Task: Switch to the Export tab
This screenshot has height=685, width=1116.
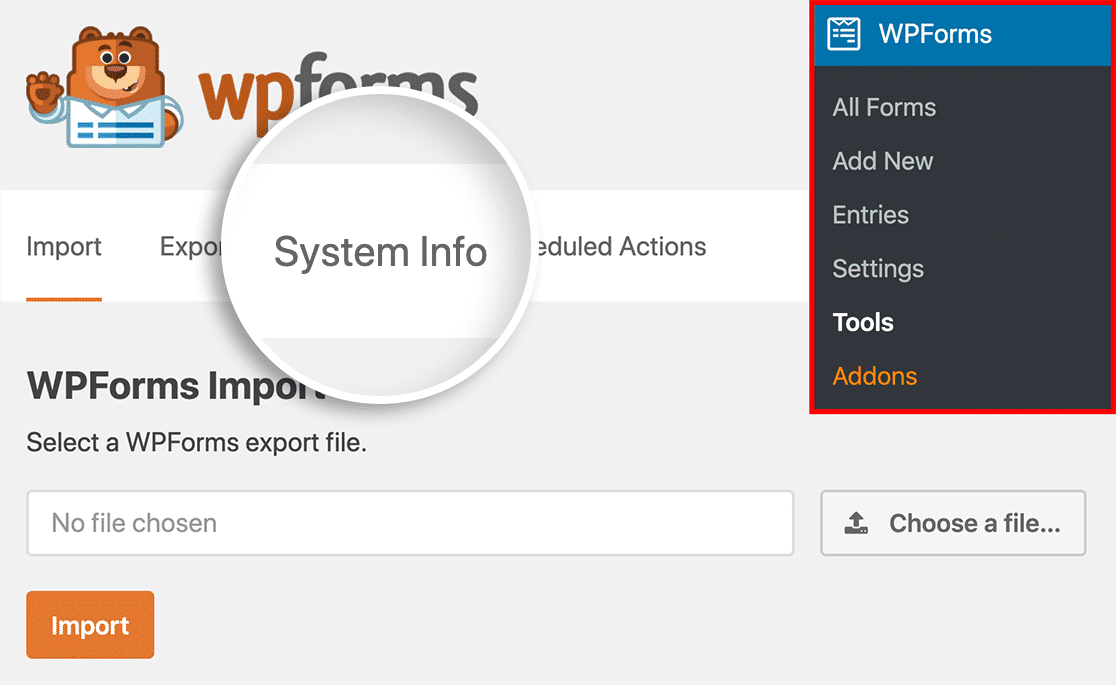Action: pyautogui.click(x=191, y=247)
